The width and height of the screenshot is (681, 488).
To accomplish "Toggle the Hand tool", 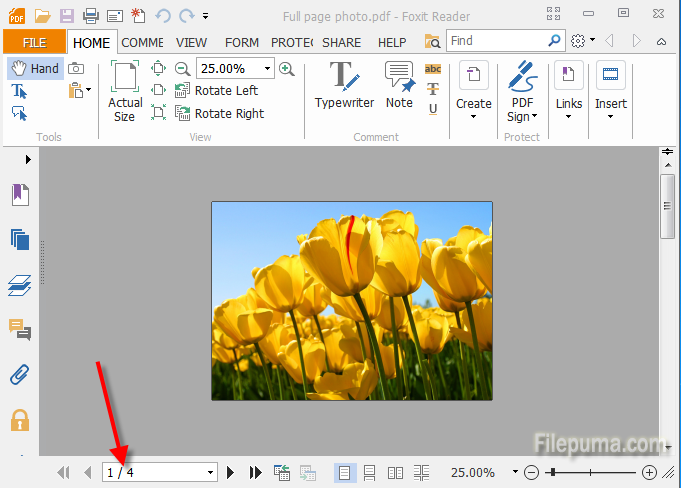I will (x=35, y=68).
